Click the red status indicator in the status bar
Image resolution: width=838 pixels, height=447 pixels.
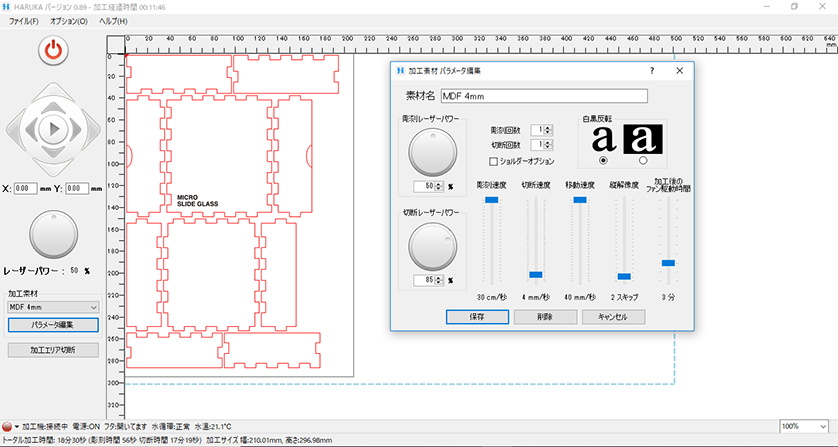pos(7,426)
